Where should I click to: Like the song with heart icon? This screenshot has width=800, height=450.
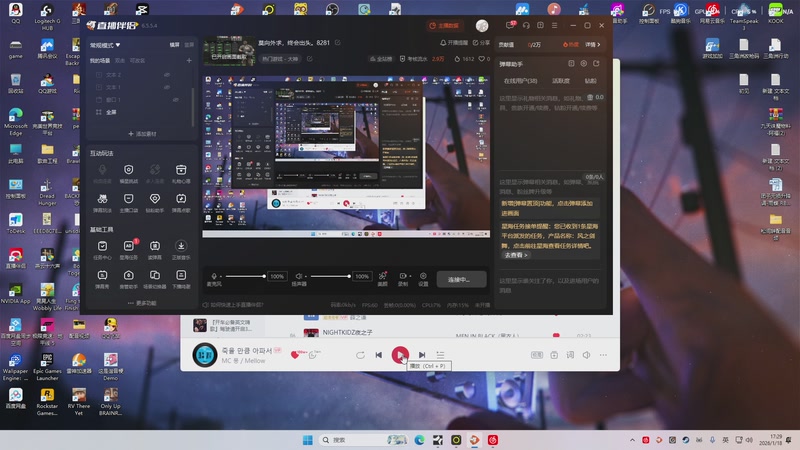click(x=295, y=355)
